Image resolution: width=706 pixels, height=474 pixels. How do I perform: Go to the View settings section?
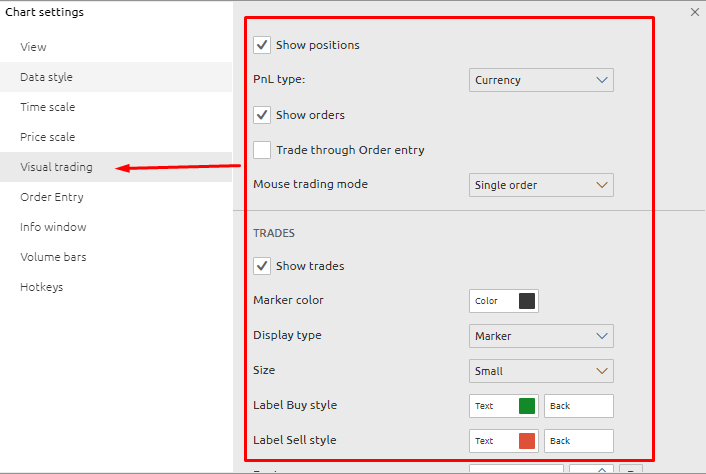[x=34, y=47]
